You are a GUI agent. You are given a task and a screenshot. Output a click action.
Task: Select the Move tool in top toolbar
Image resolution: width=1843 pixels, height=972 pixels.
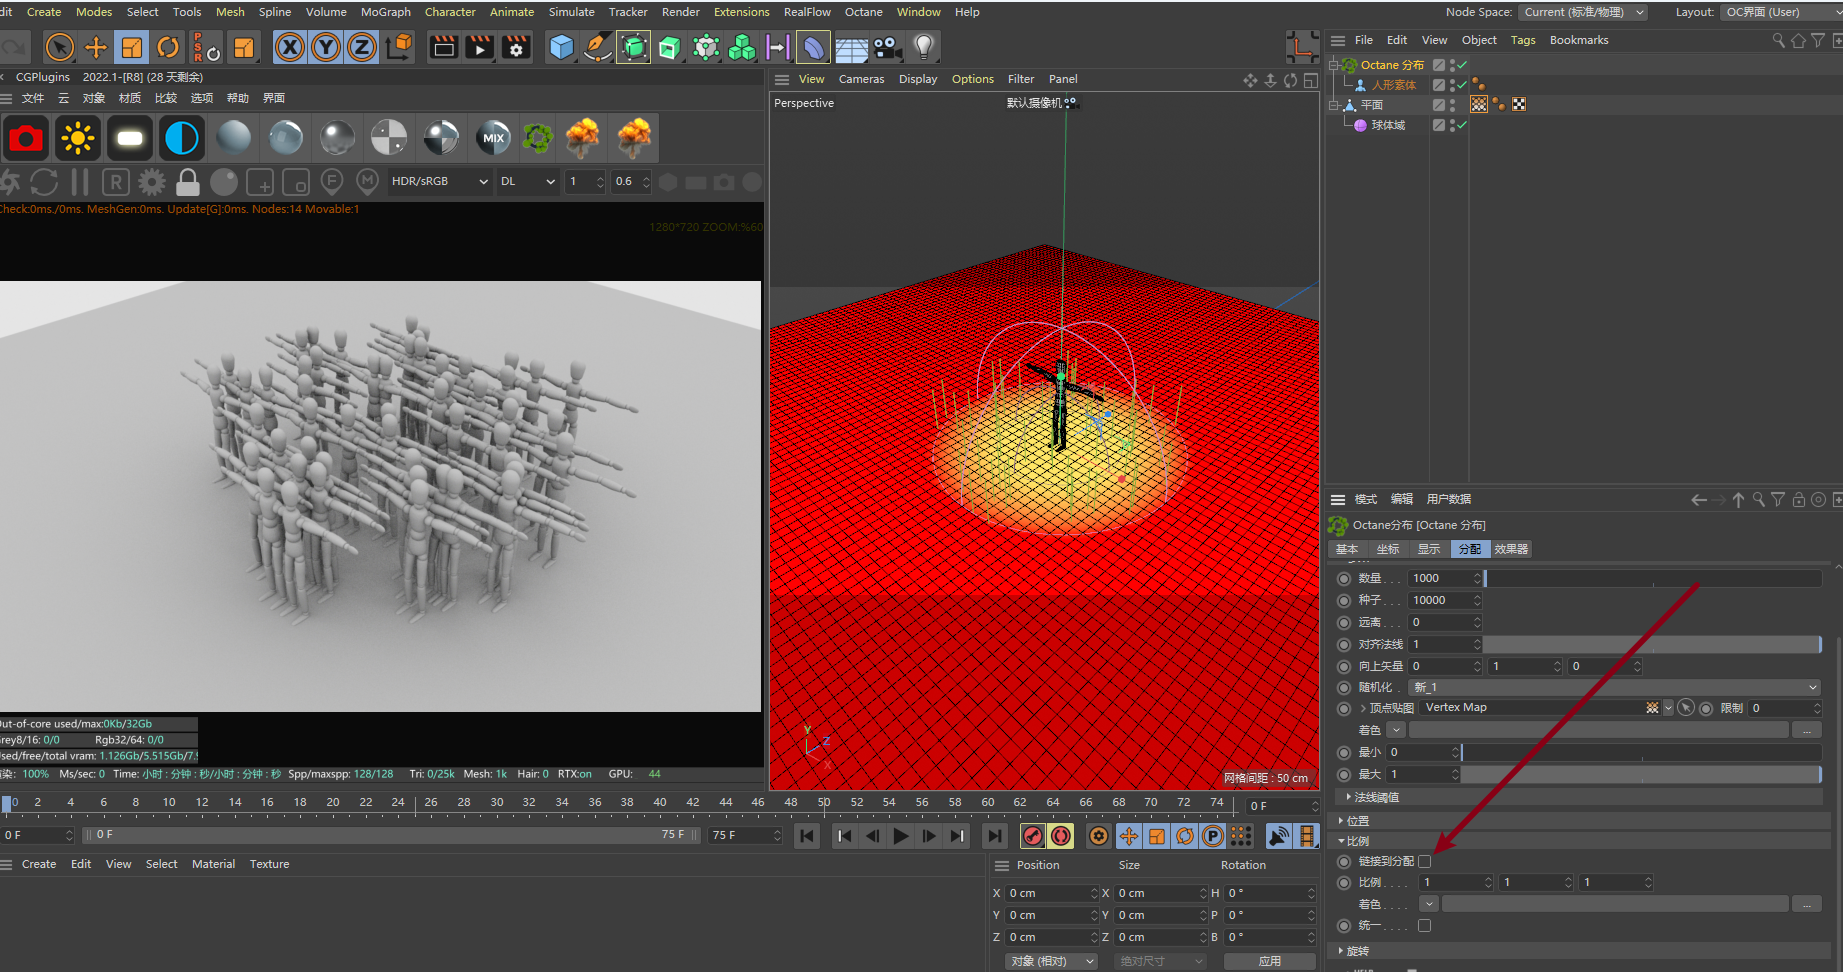click(x=96, y=47)
